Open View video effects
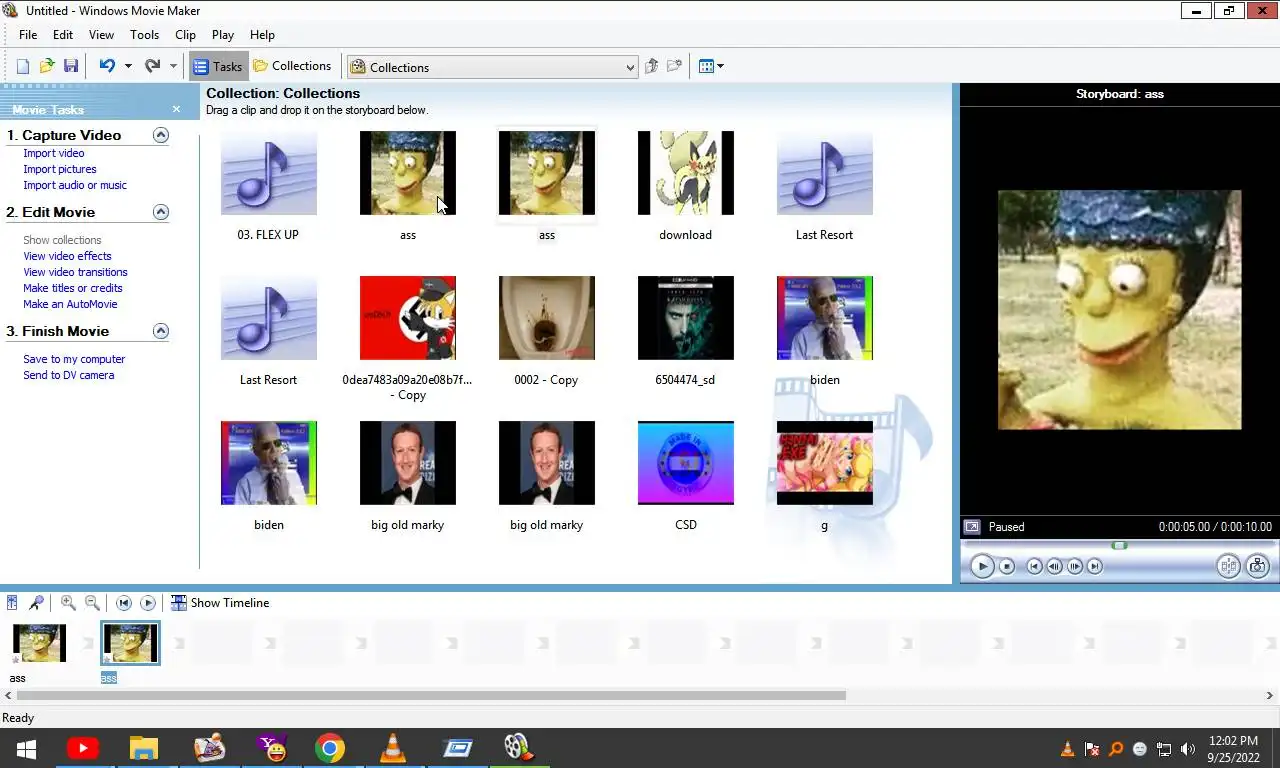Image resolution: width=1280 pixels, height=768 pixels. tap(67, 256)
